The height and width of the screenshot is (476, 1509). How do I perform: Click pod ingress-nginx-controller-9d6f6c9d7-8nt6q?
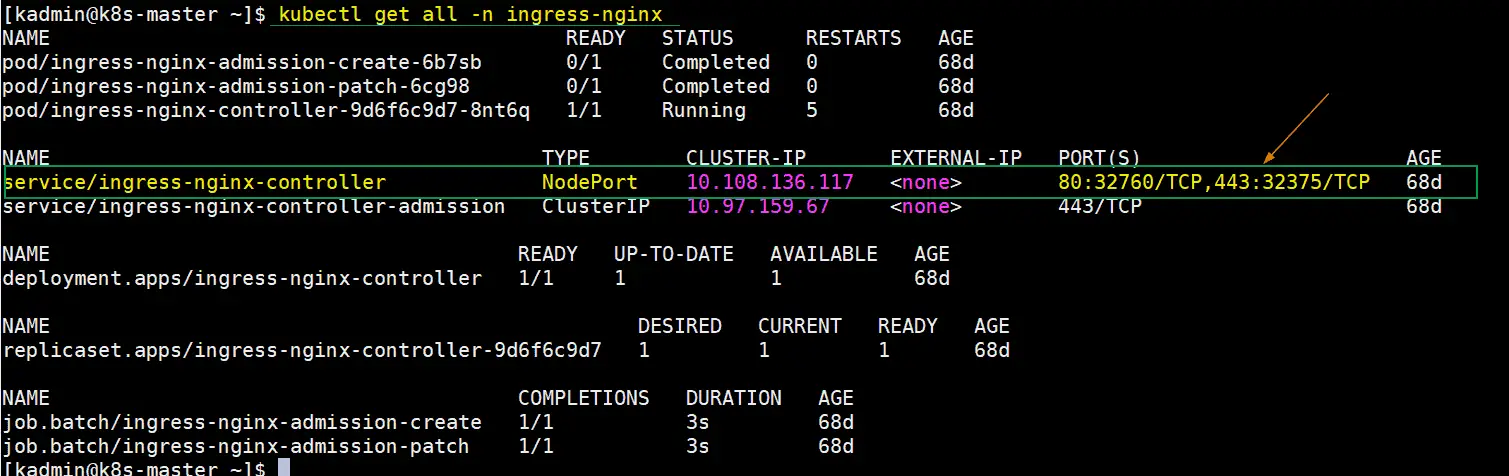coord(266,110)
